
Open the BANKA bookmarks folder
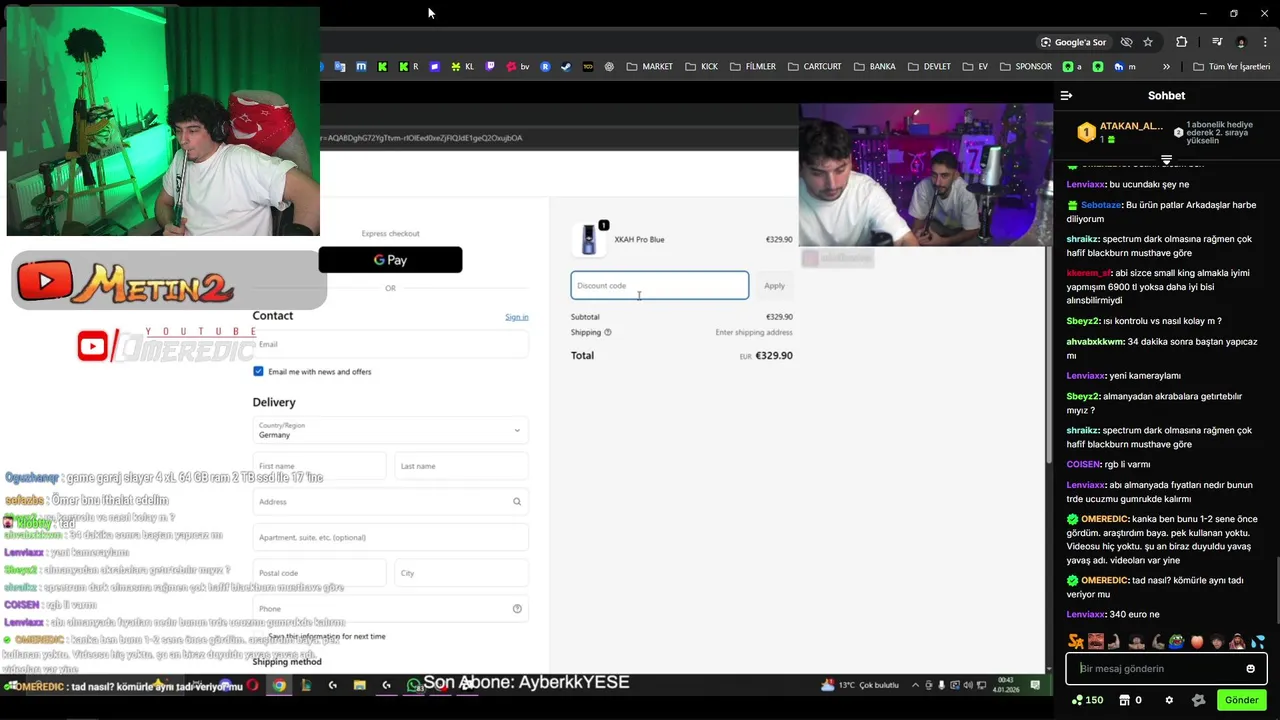coord(874,67)
